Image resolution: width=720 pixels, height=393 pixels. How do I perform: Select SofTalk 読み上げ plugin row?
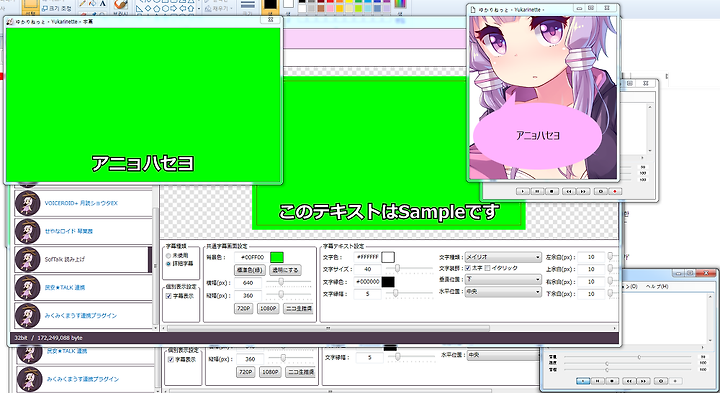(83, 259)
